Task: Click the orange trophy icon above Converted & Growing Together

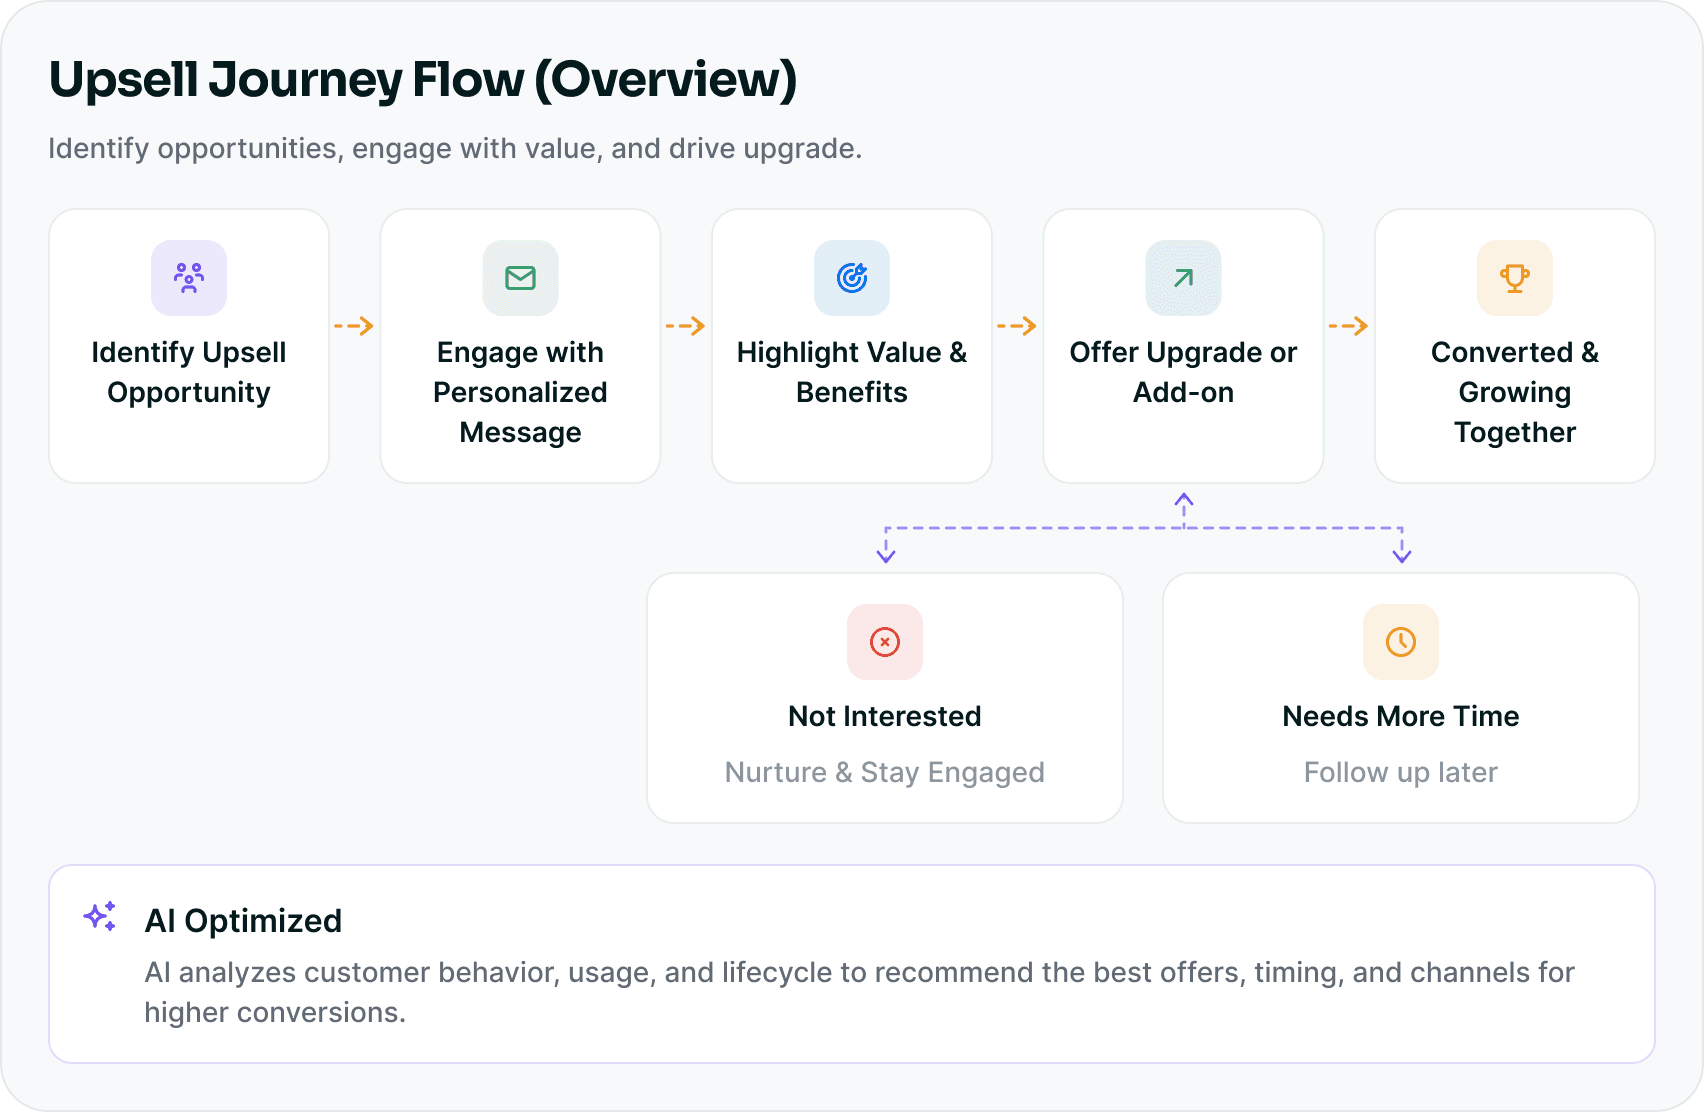Action: tap(1515, 278)
